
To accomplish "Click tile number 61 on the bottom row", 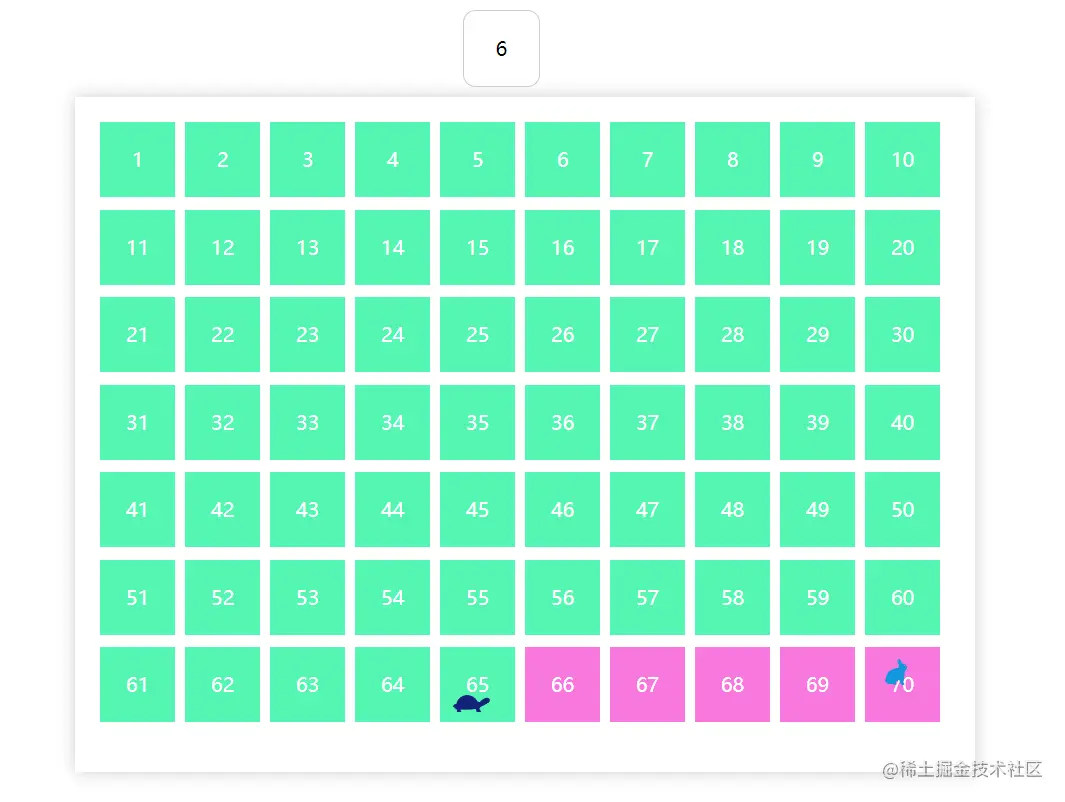I will pyautogui.click(x=137, y=684).
